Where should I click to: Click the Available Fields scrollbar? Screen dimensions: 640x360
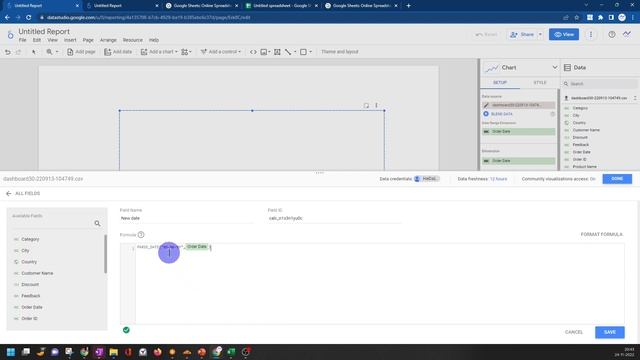point(105,254)
